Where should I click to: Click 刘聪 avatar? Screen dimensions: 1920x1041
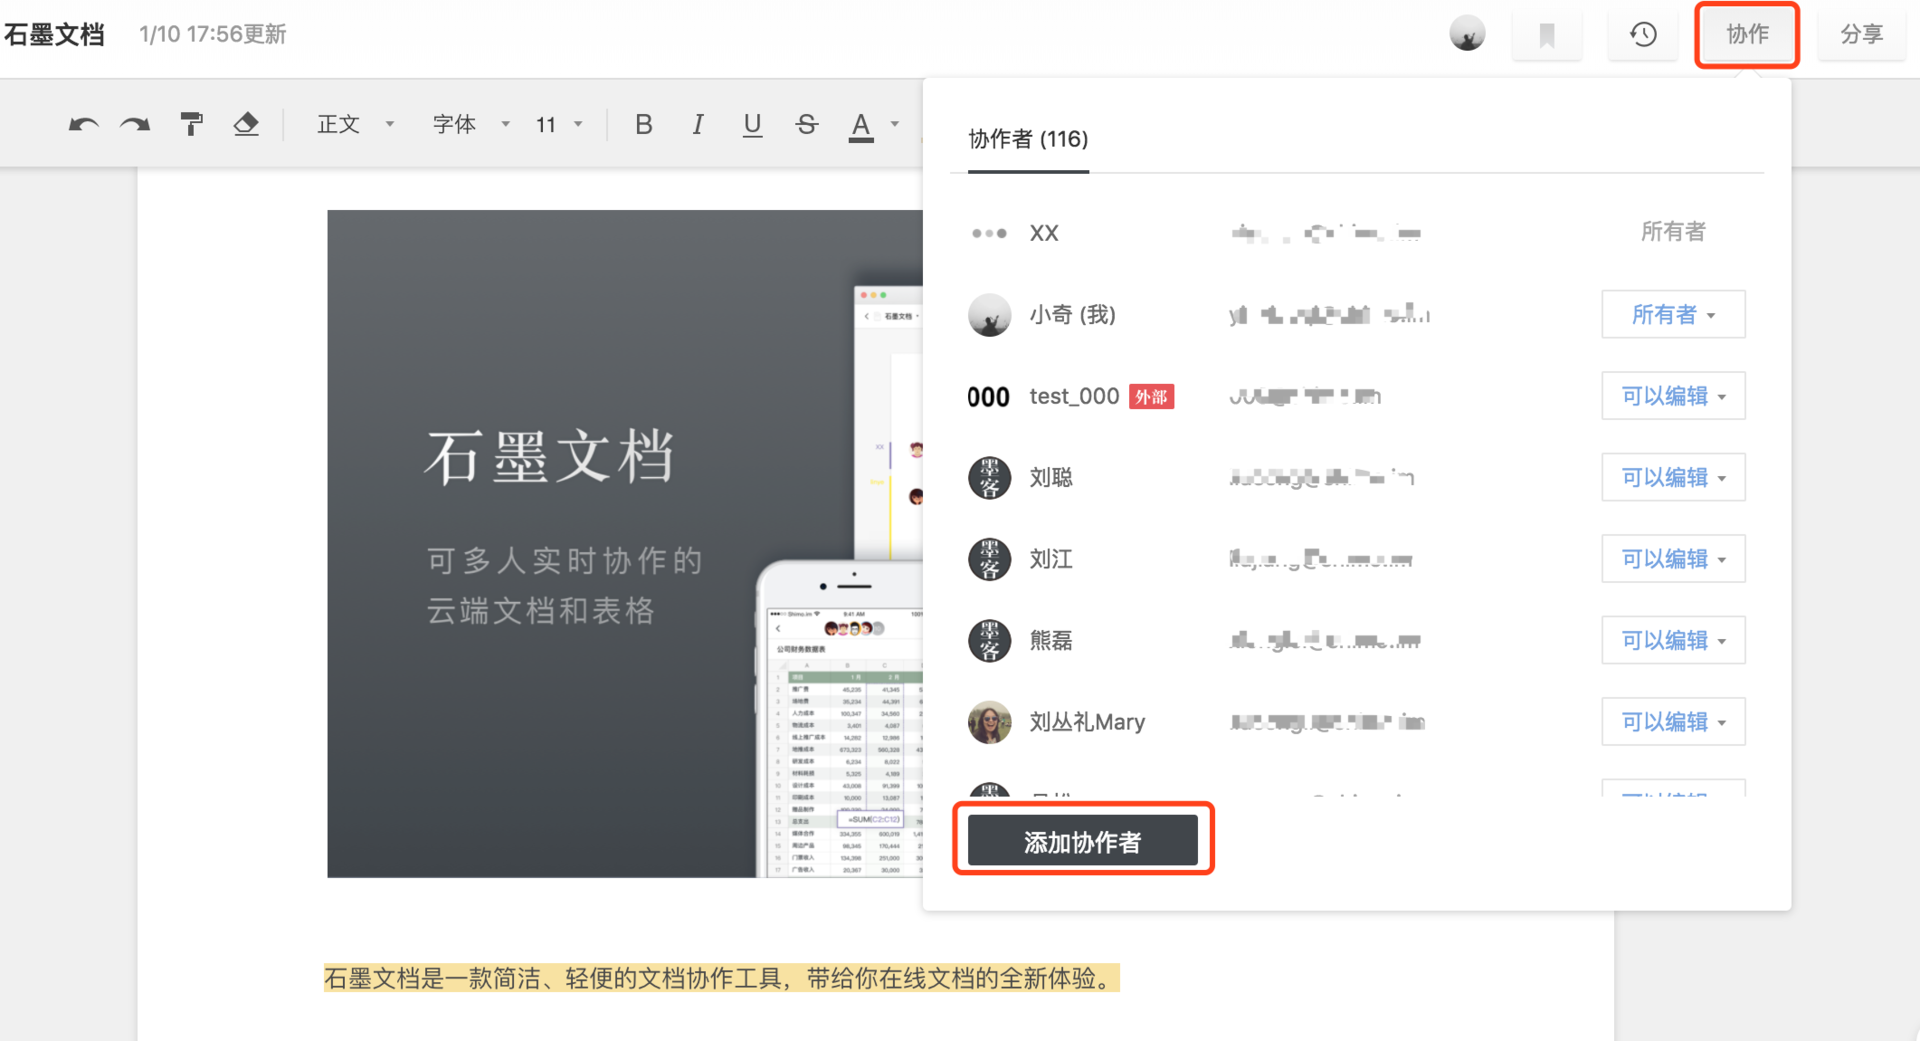pos(989,478)
